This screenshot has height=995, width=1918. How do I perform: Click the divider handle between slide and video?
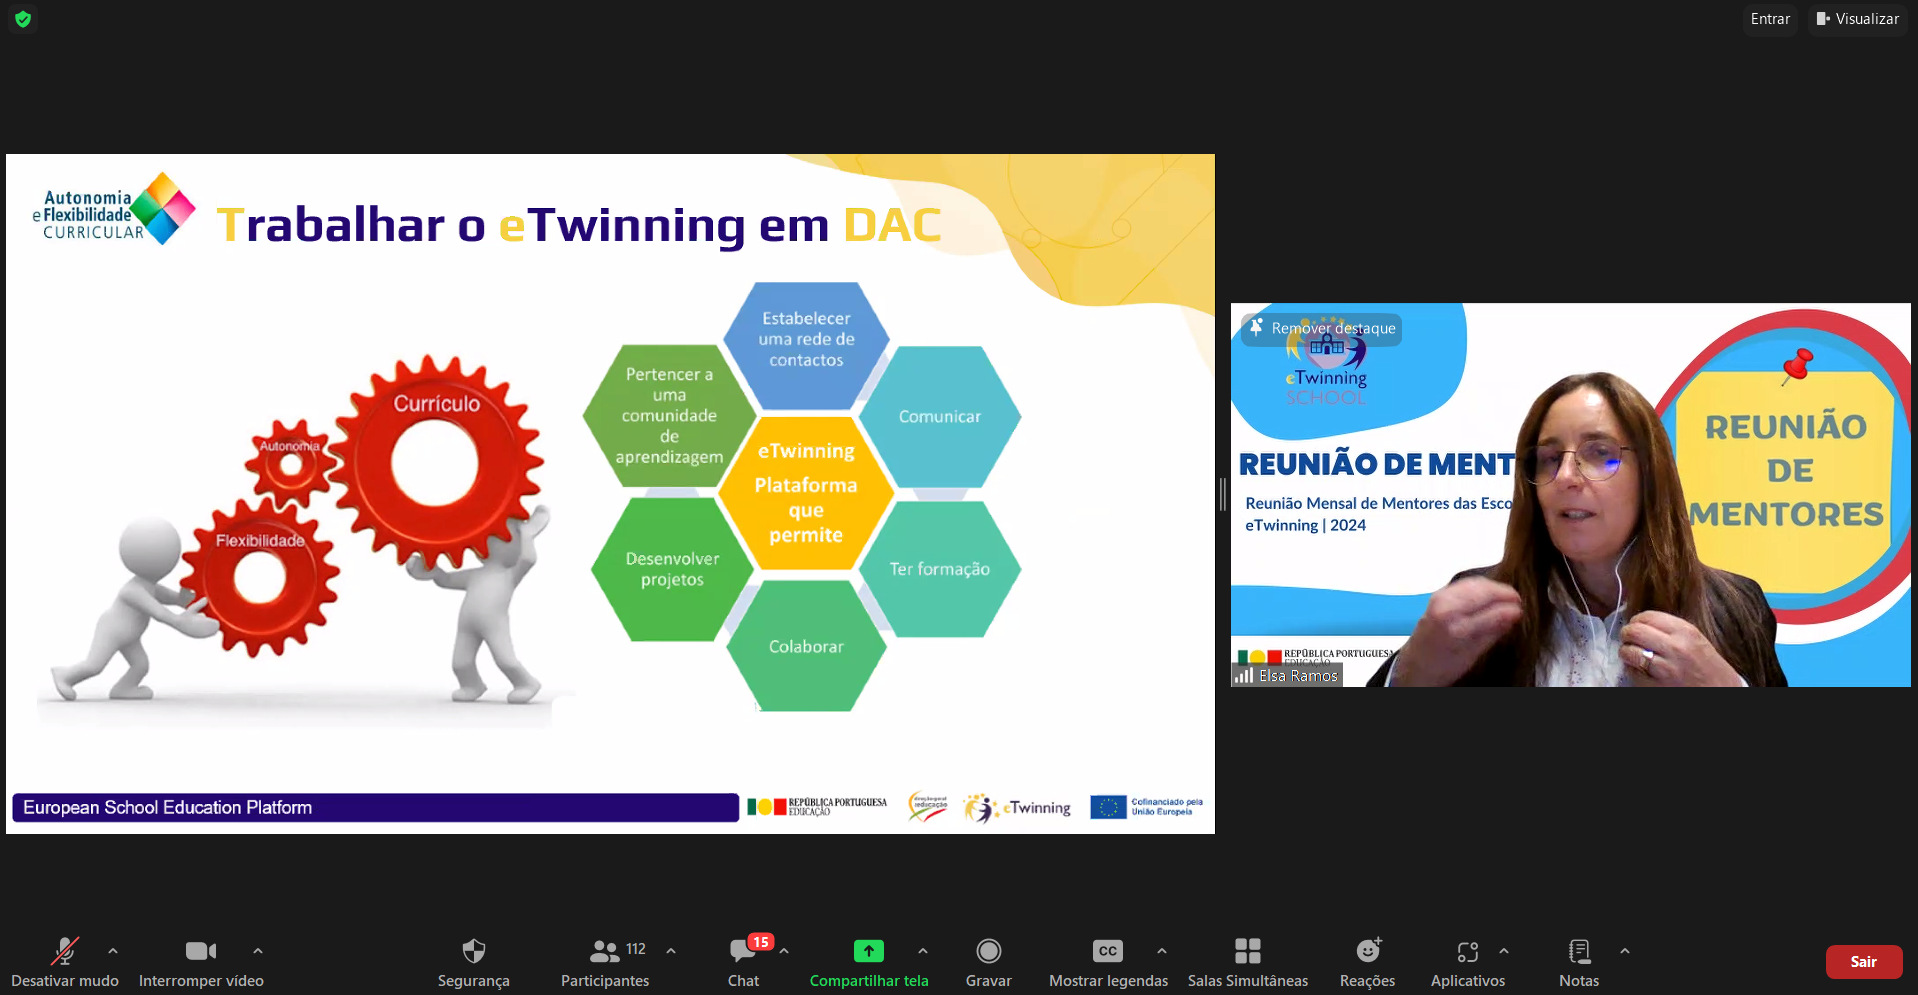(1222, 494)
